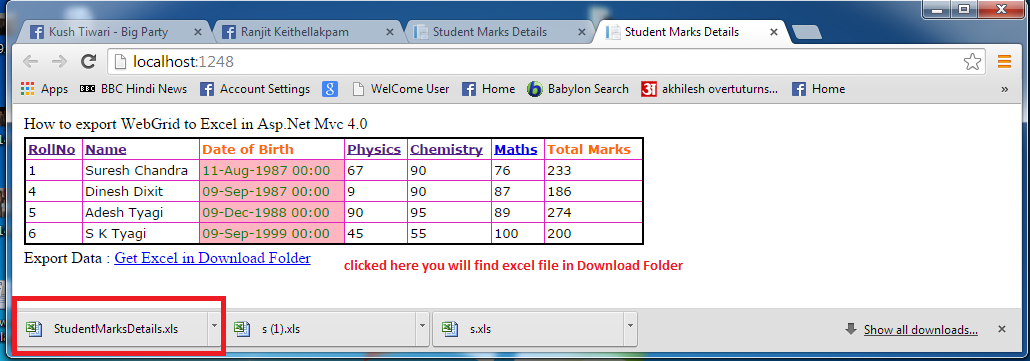Click Get Excel in Download Folder link
This screenshot has width=1030, height=361.
(212, 258)
